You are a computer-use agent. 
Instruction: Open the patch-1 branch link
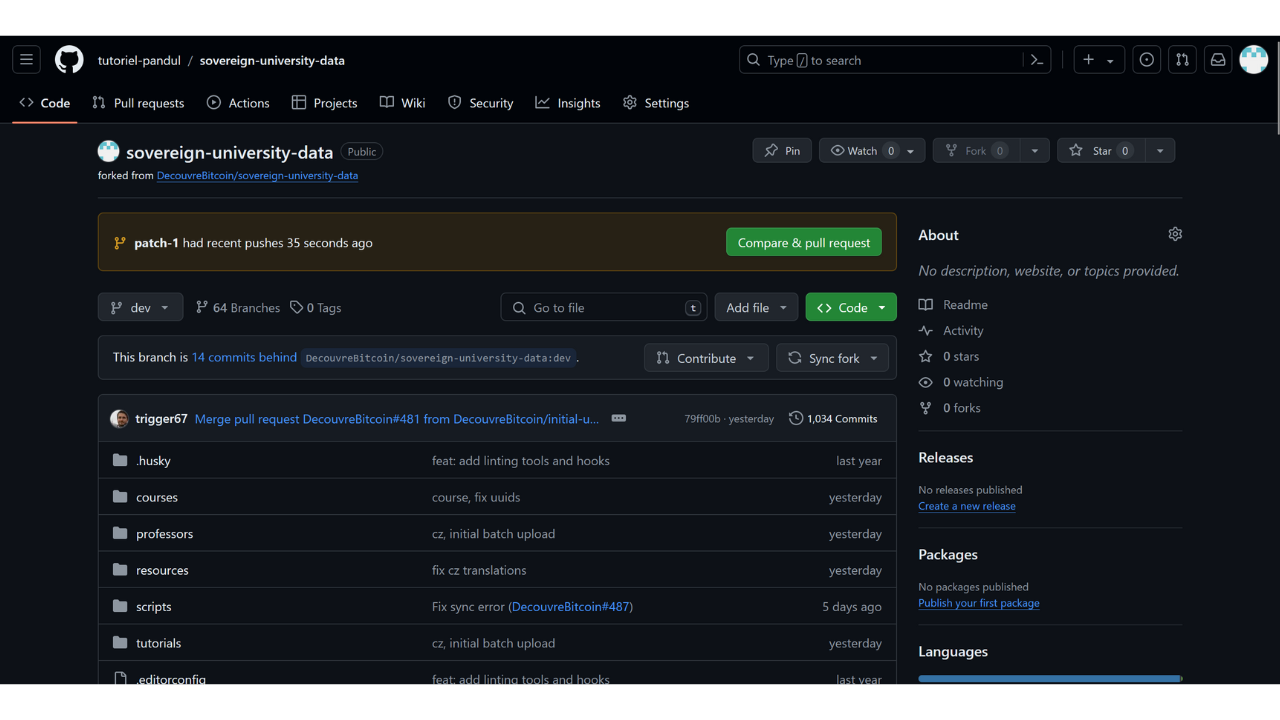pyautogui.click(x=156, y=243)
